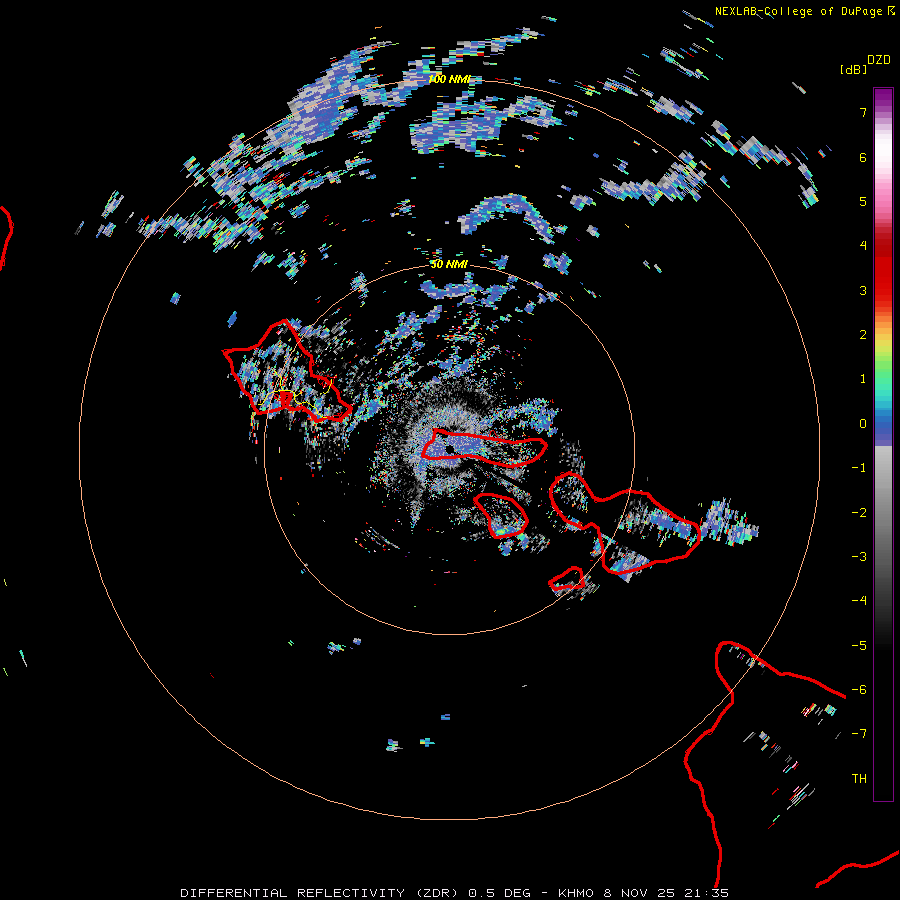Click the Molokai island outline around the radar

pyautogui.click(x=484, y=447)
